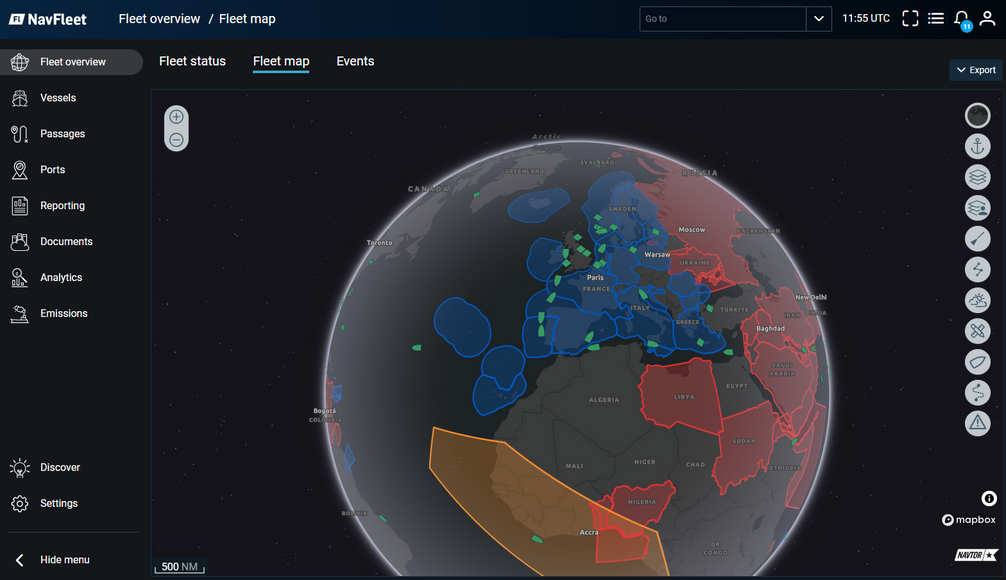Click the Baghdad city label

pos(770,328)
